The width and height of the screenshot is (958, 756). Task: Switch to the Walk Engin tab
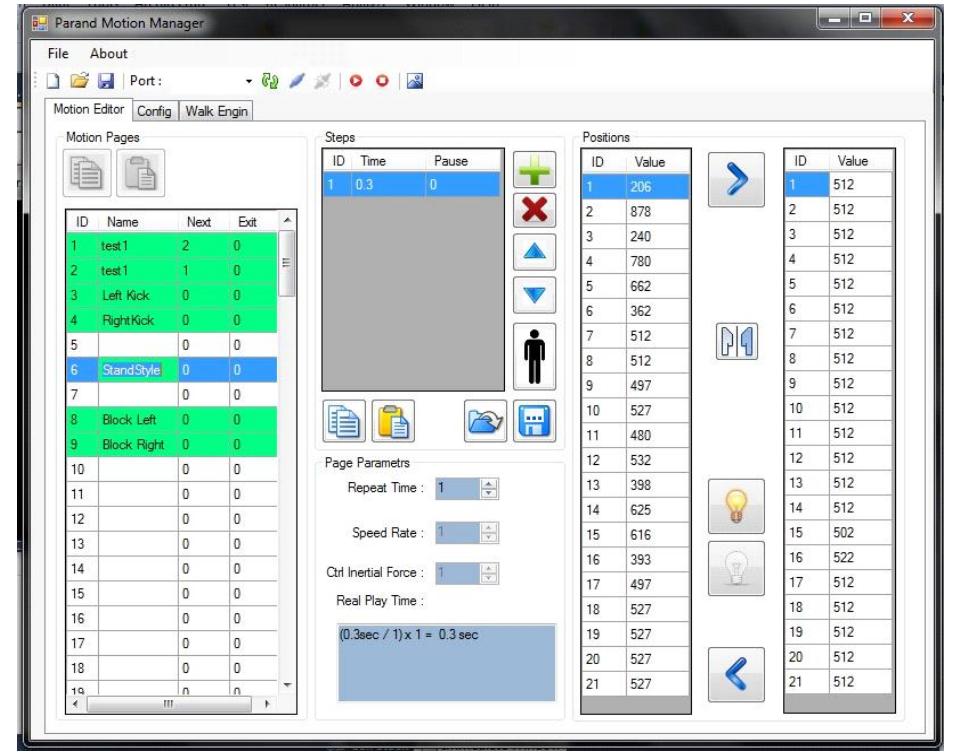point(216,111)
